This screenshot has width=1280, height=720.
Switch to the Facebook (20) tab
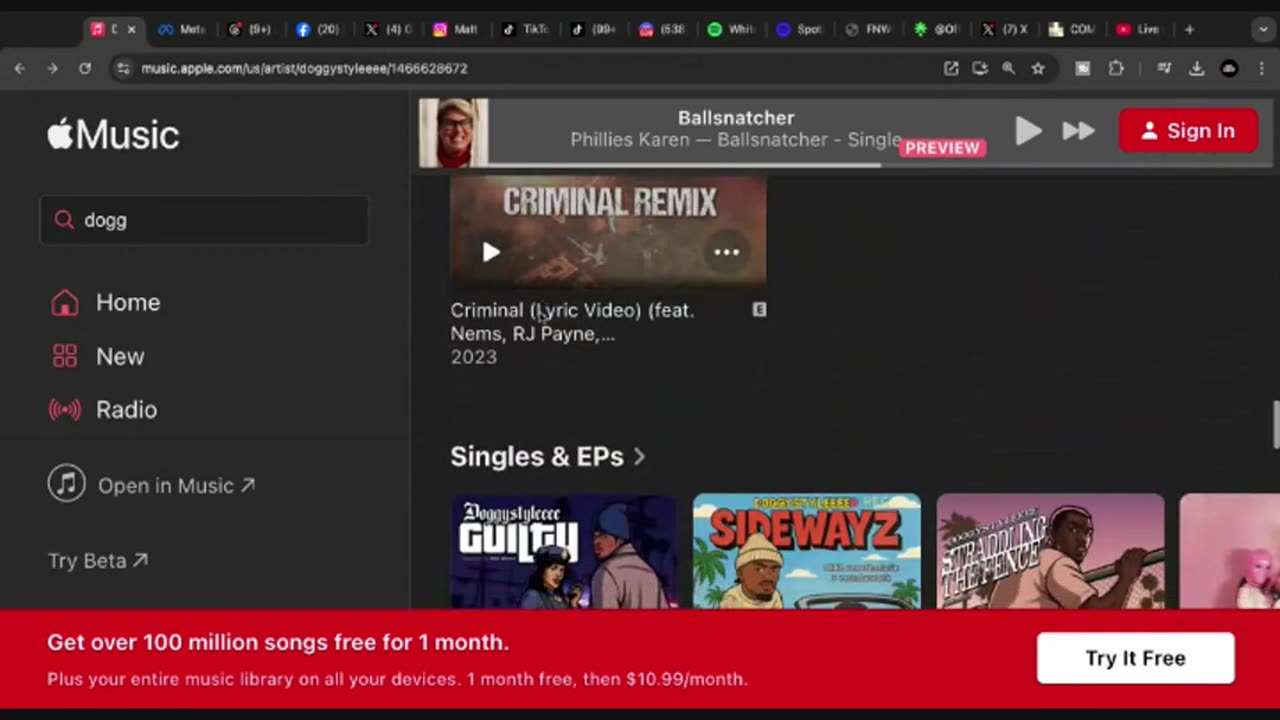pyautogui.click(x=318, y=30)
